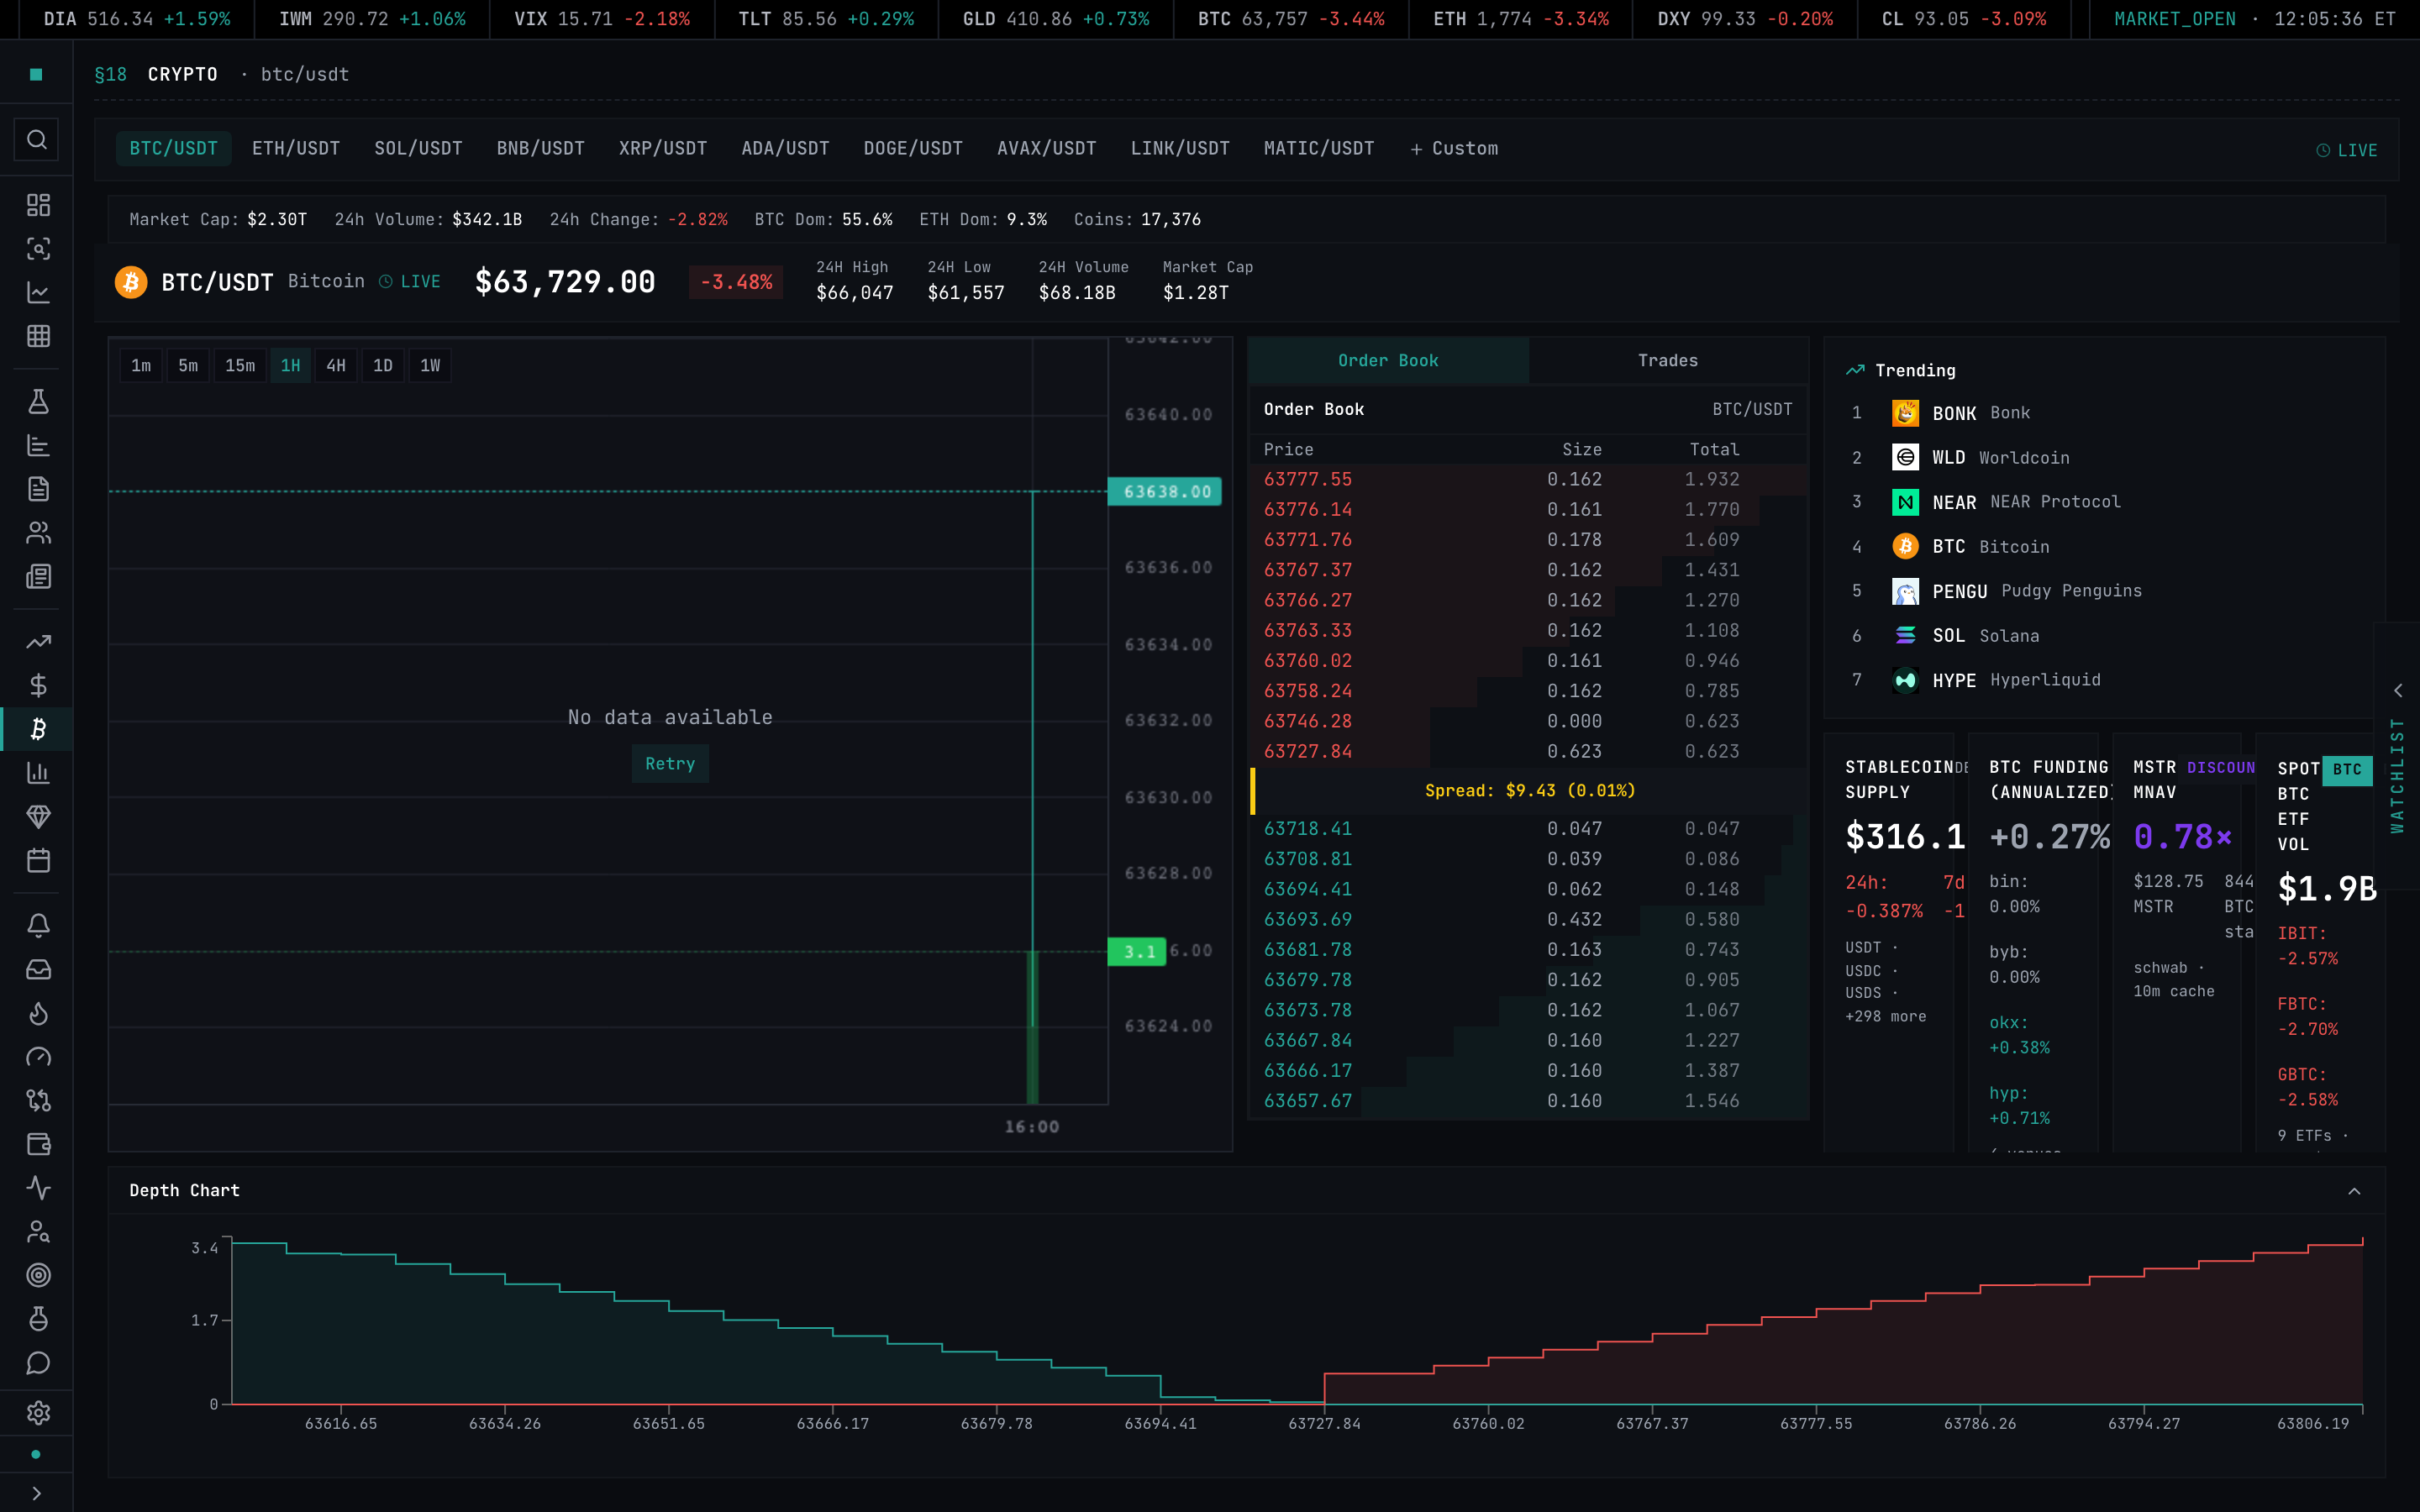This screenshot has height=1512, width=2420.
Task: Collapse the Depth Chart panel
Action: click(2354, 1191)
